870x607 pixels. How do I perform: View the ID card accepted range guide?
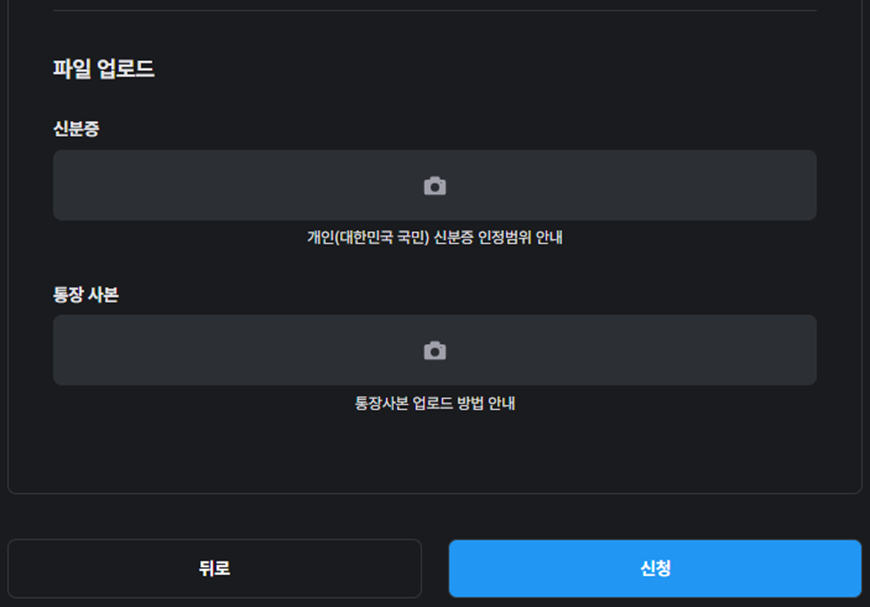[x=434, y=238]
